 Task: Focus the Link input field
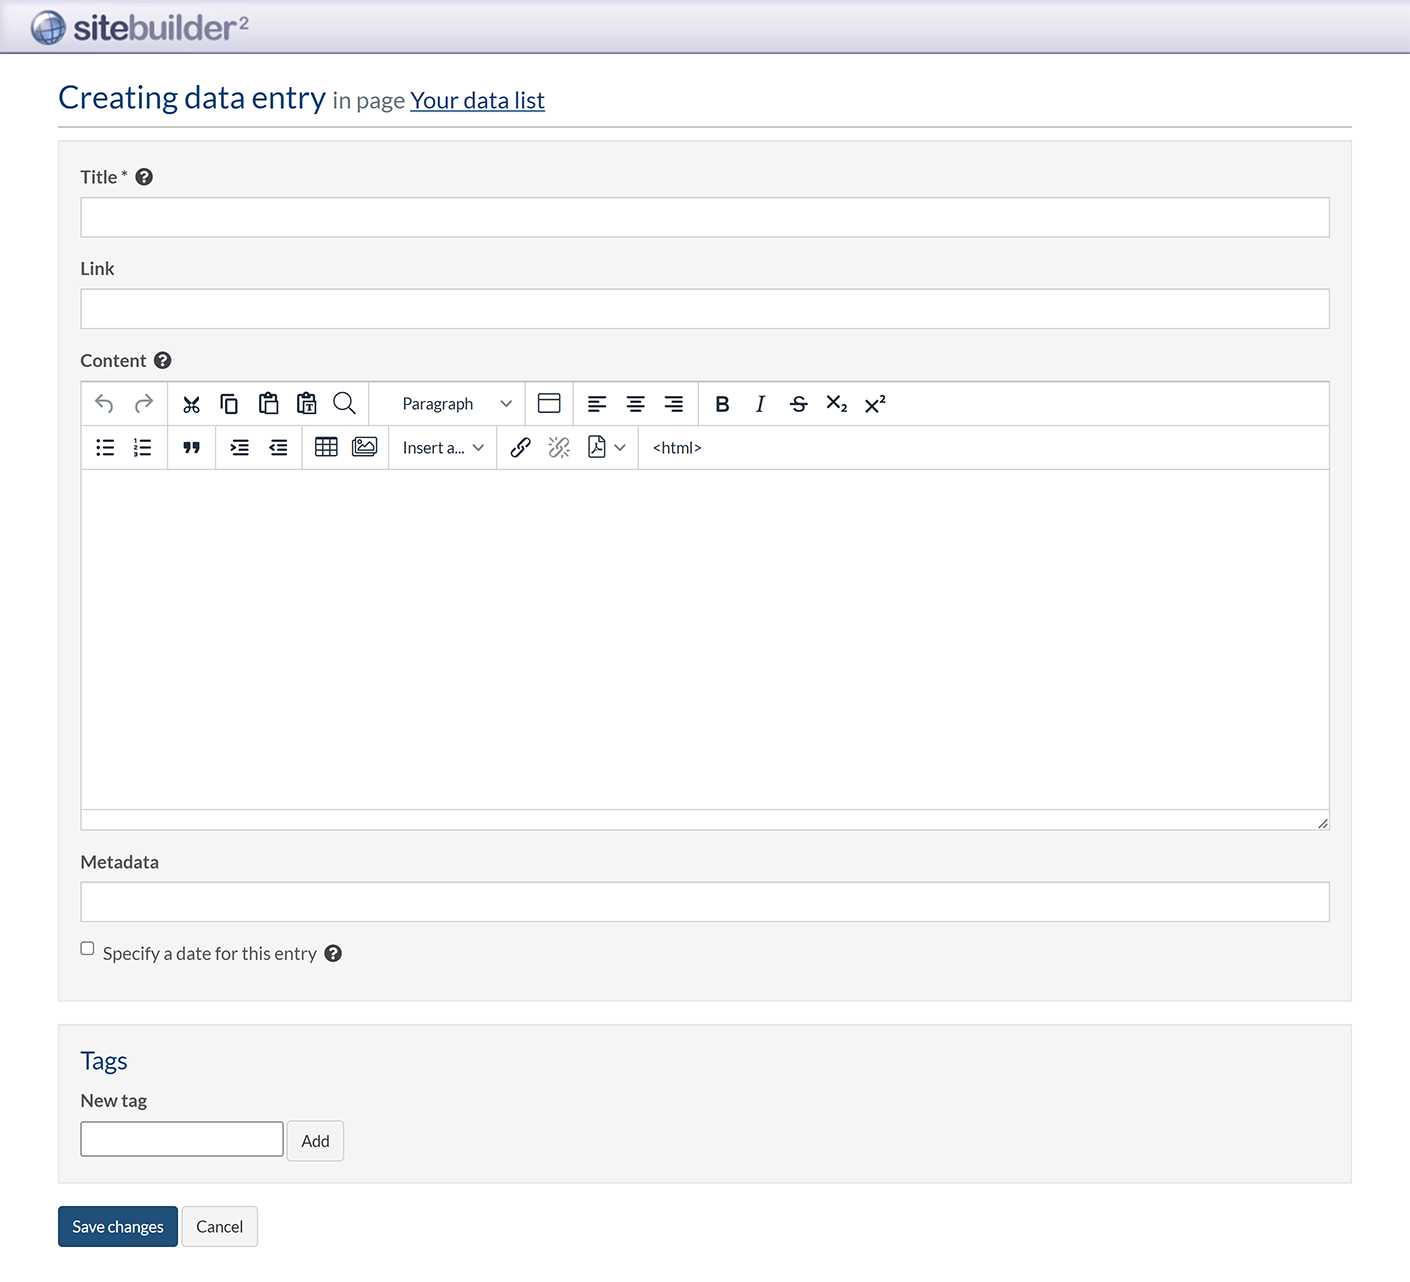tap(705, 309)
